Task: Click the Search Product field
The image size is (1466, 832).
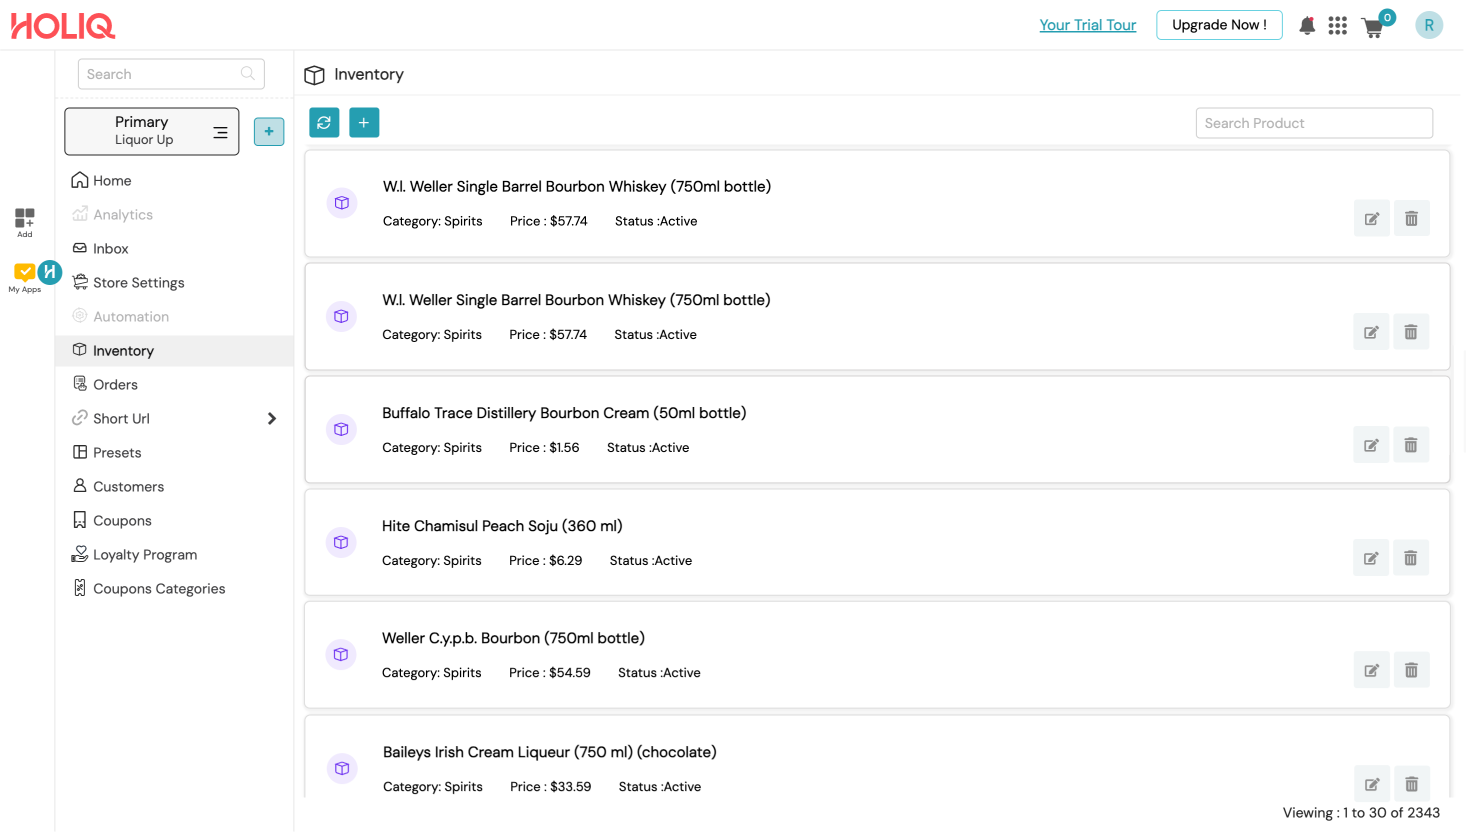Action: click(1314, 123)
